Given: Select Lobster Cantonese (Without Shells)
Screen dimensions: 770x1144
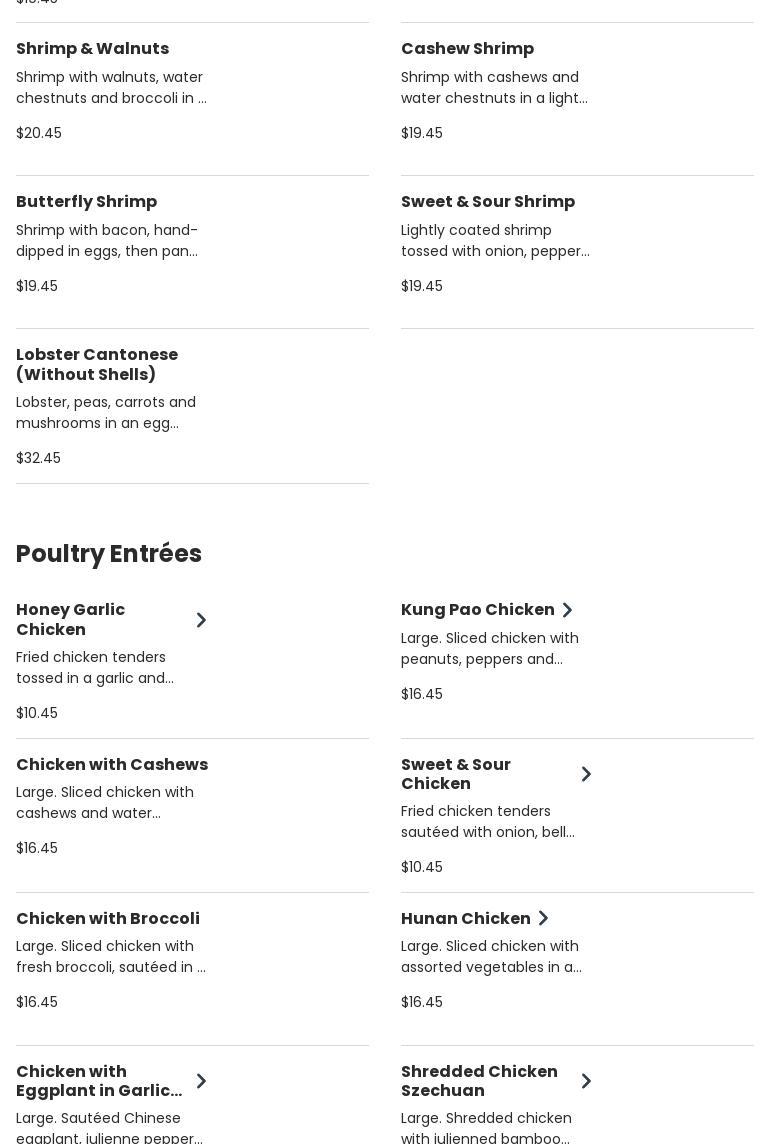Looking at the screenshot, I should (97, 364).
